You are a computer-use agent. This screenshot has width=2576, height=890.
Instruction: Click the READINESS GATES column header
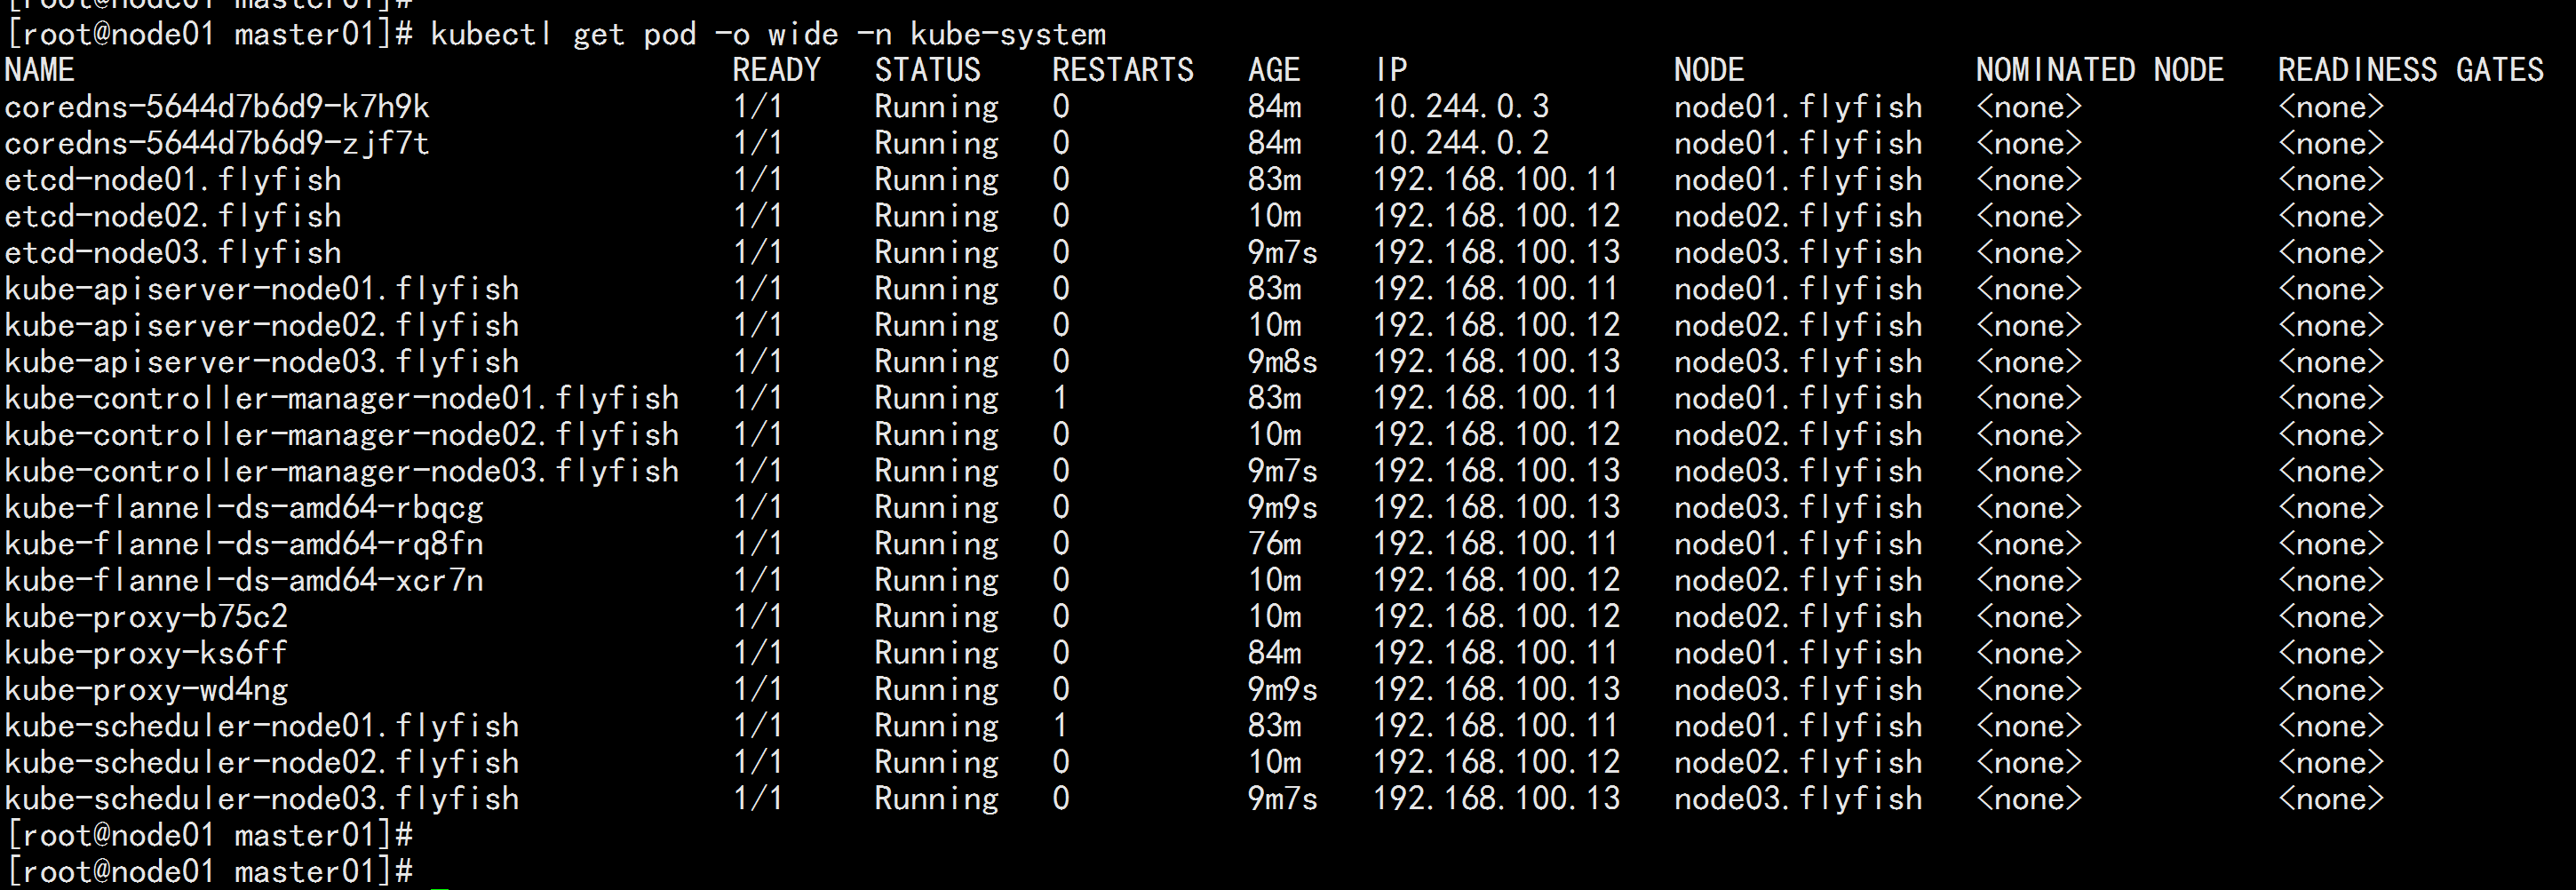click(2411, 70)
